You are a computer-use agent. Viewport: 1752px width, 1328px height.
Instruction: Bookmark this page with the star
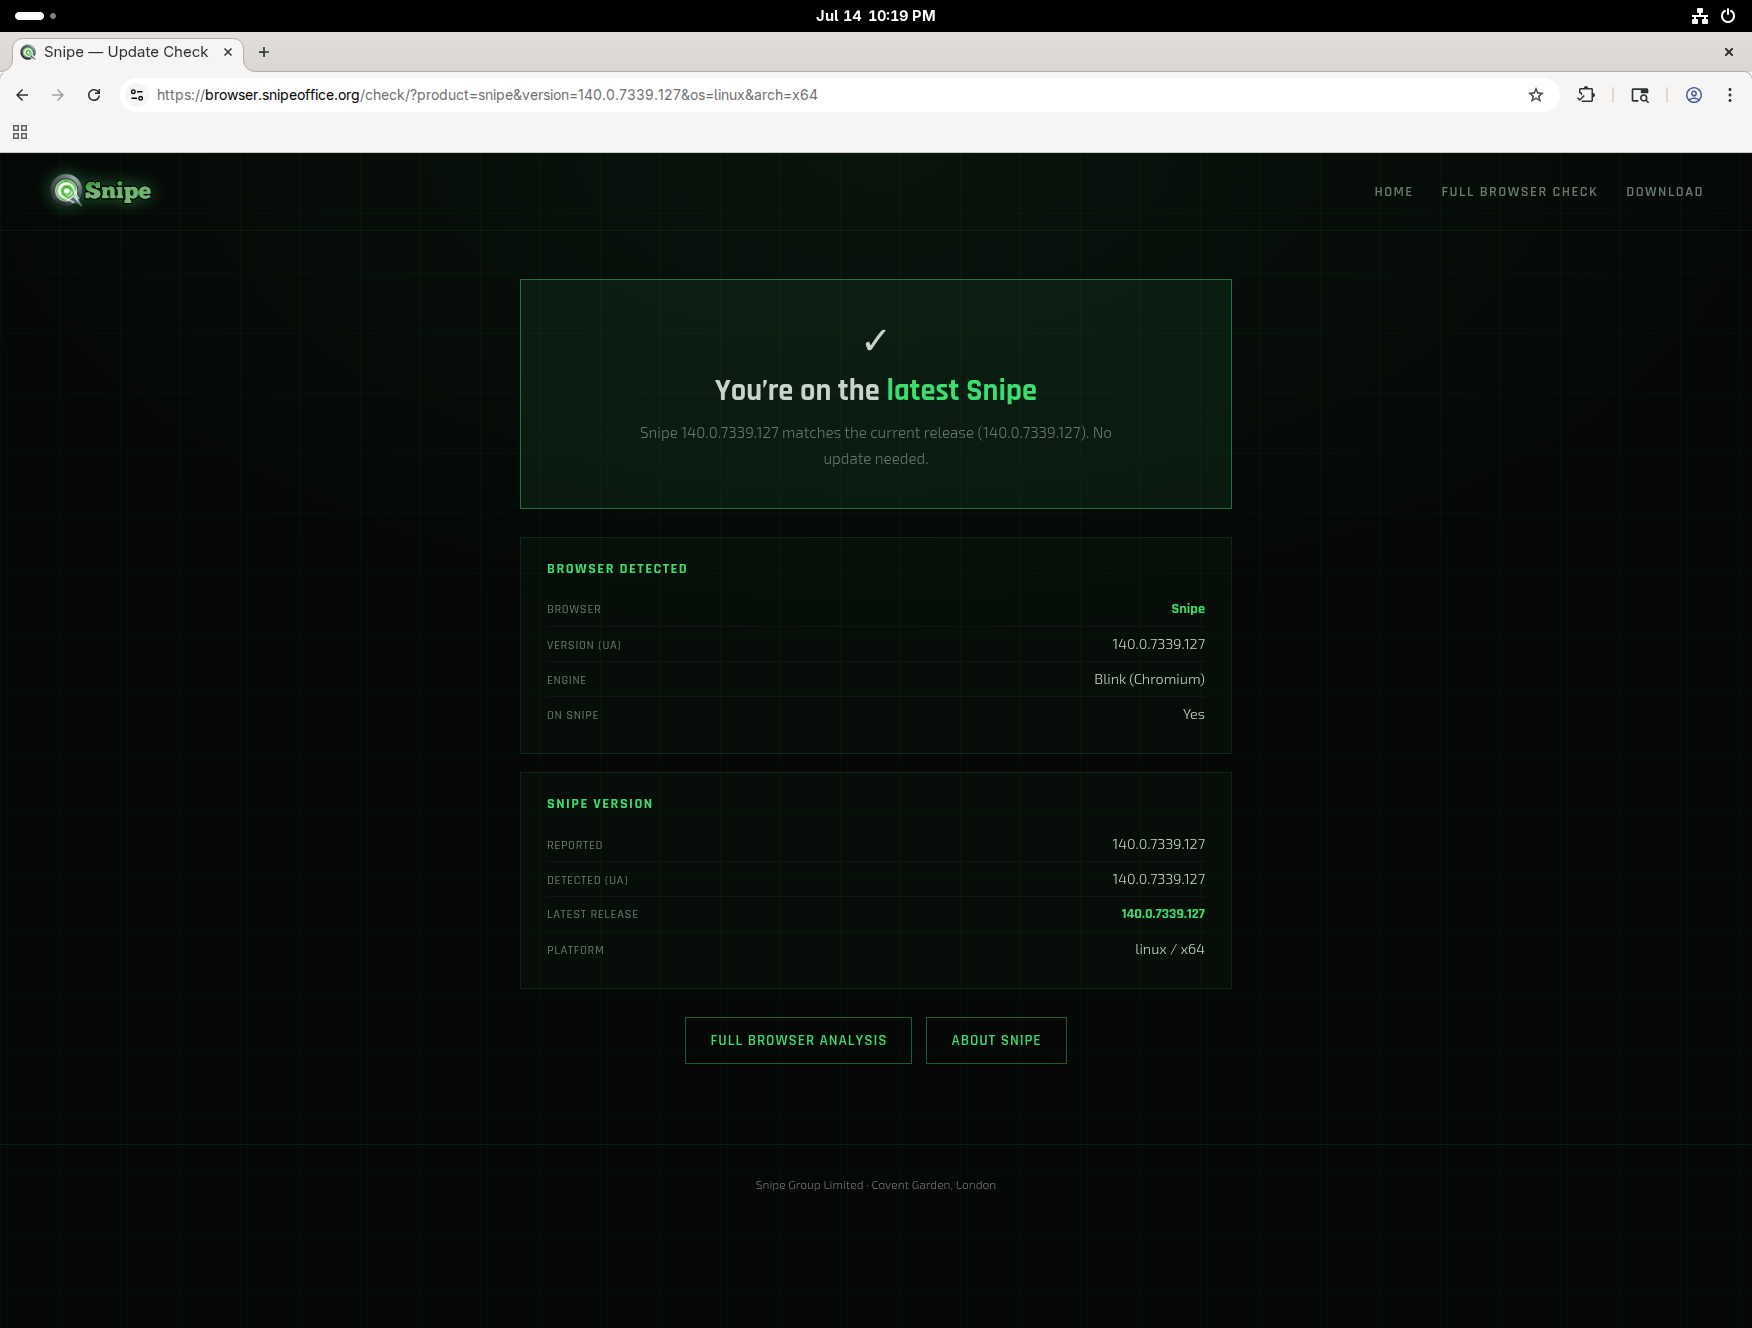(1536, 95)
